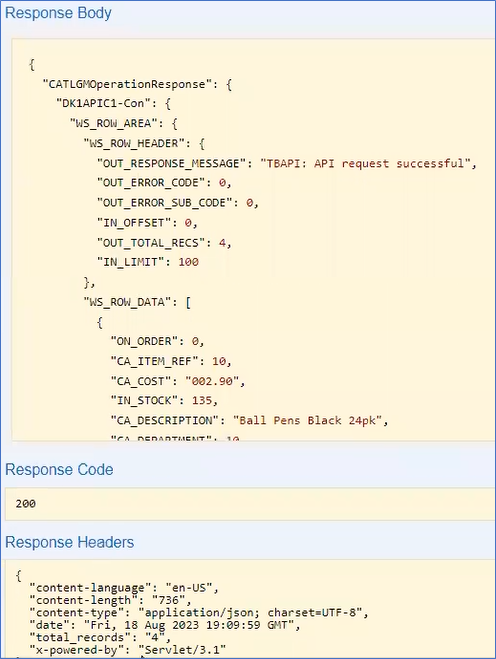496x659 pixels.
Task: Click the "content-language" header key
Action: tap(90, 588)
